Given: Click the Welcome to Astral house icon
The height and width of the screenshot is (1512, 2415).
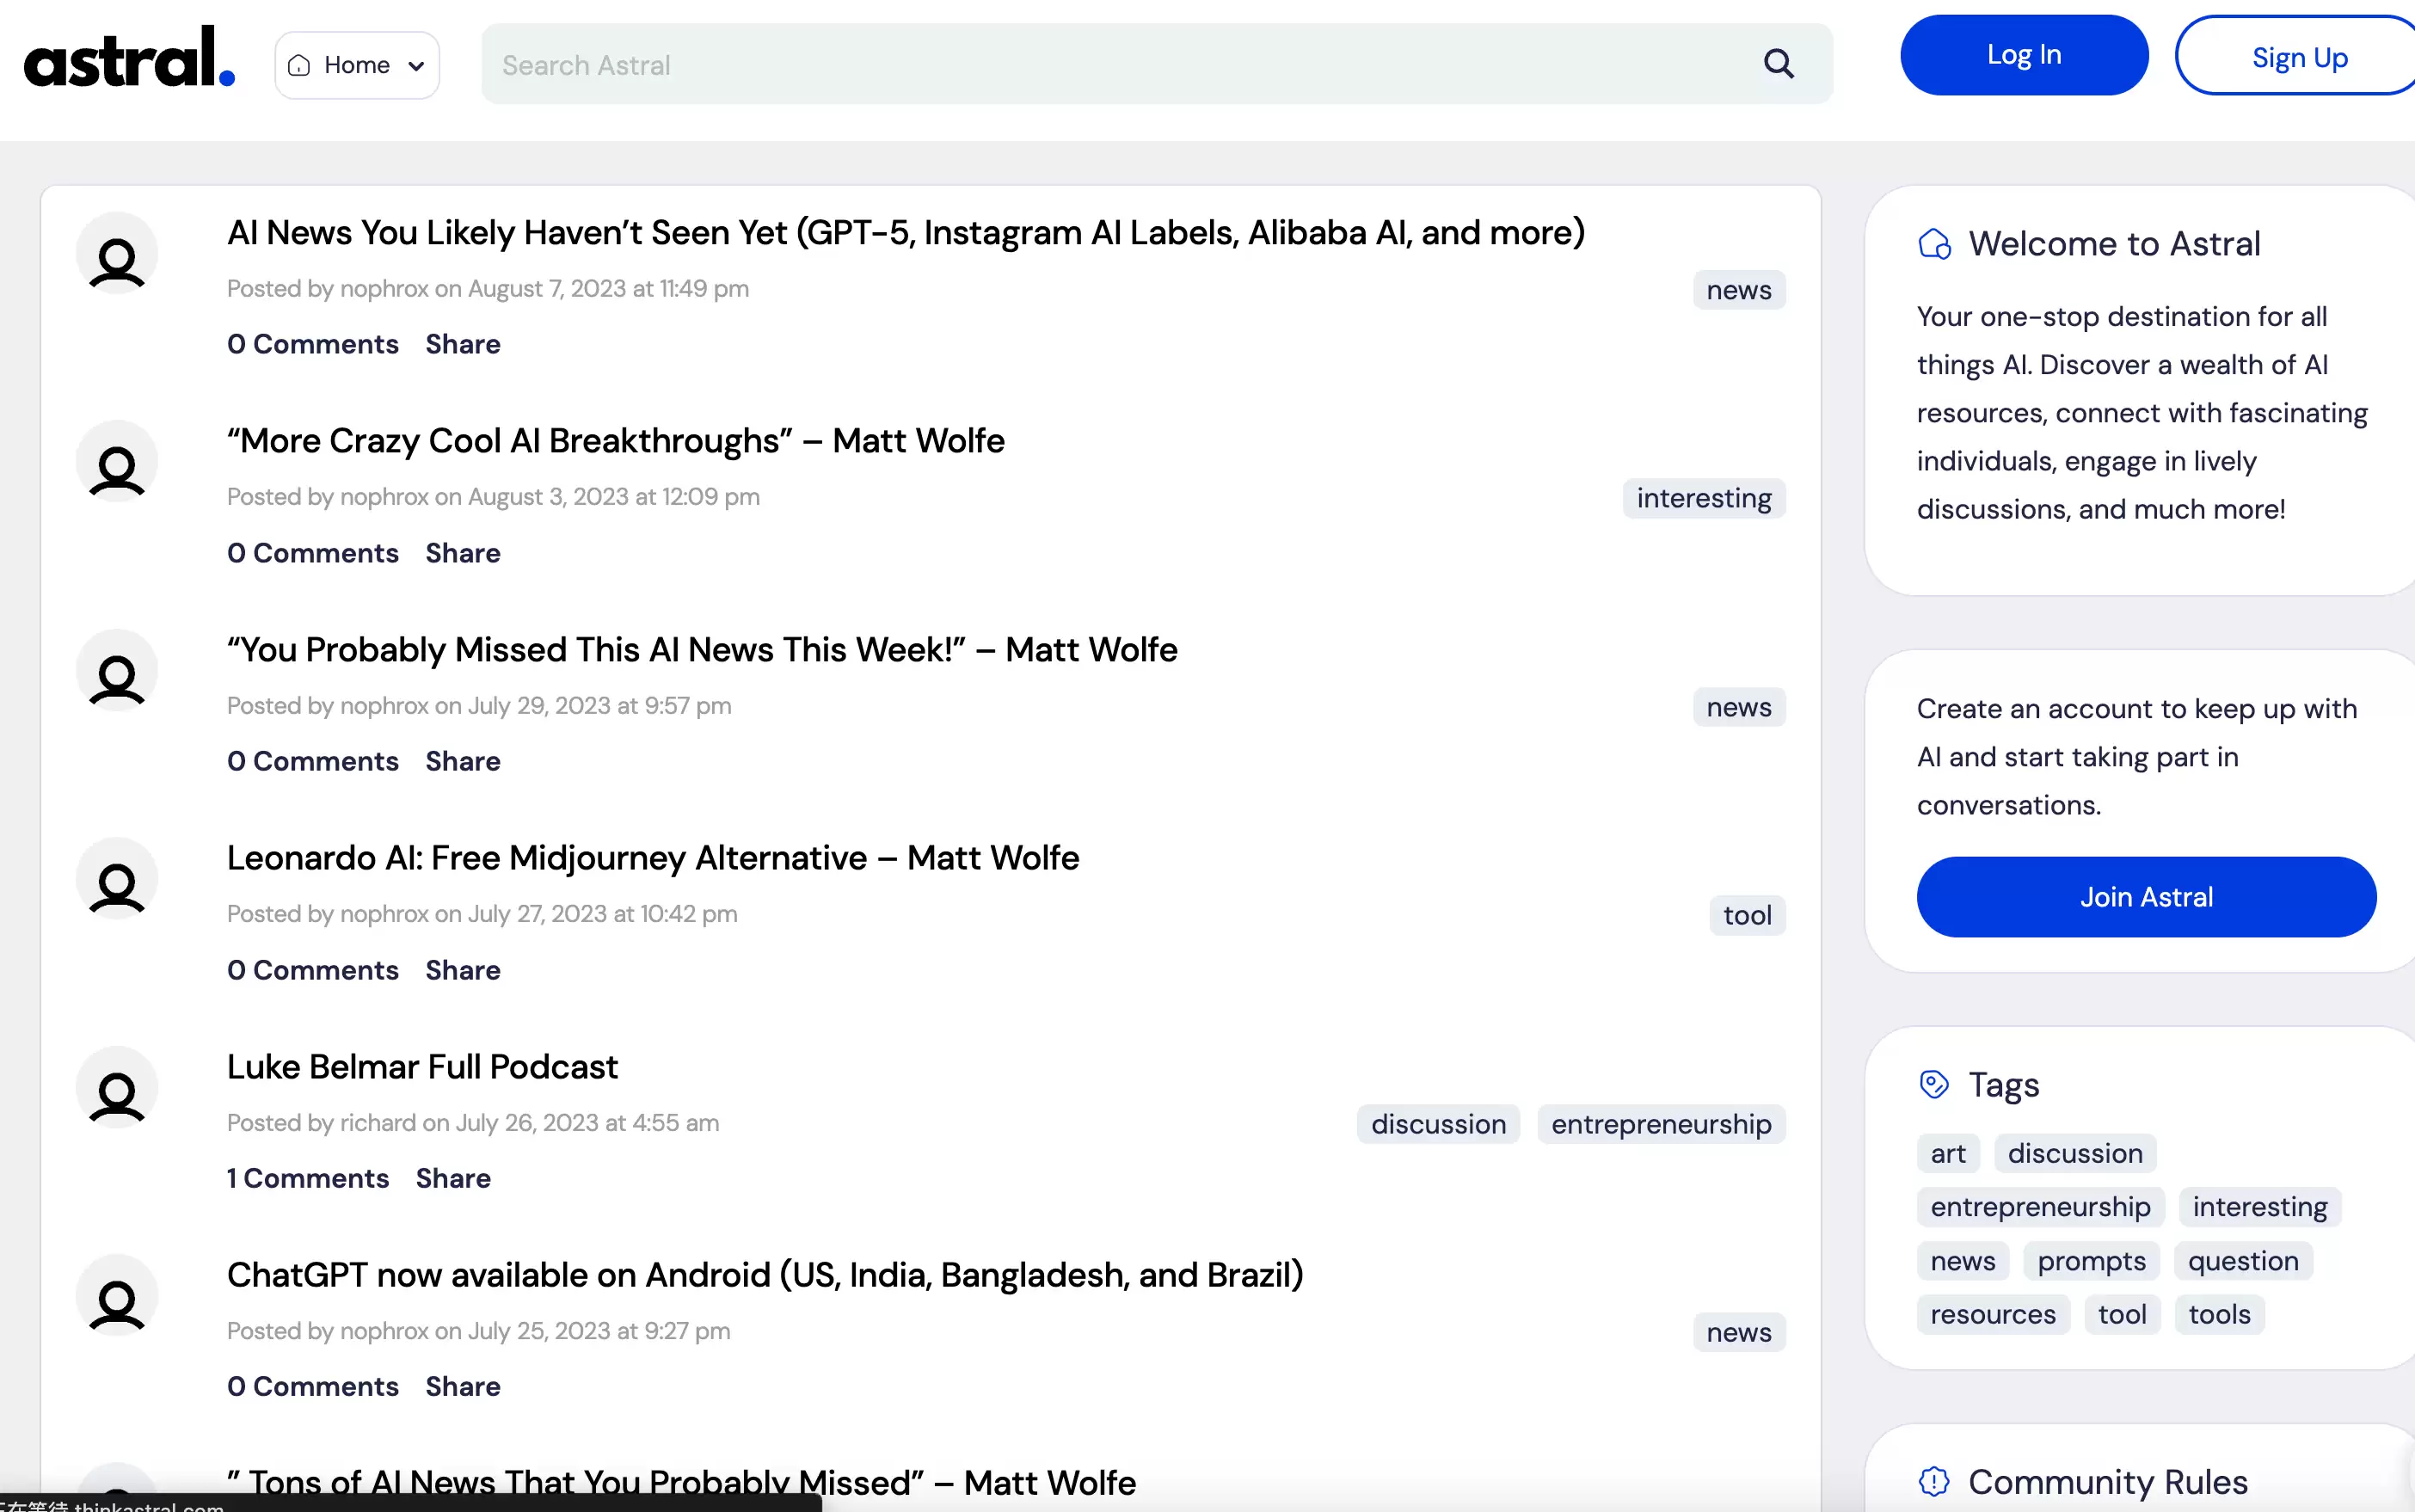Looking at the screenshot, I should [x=1934, y=244].
